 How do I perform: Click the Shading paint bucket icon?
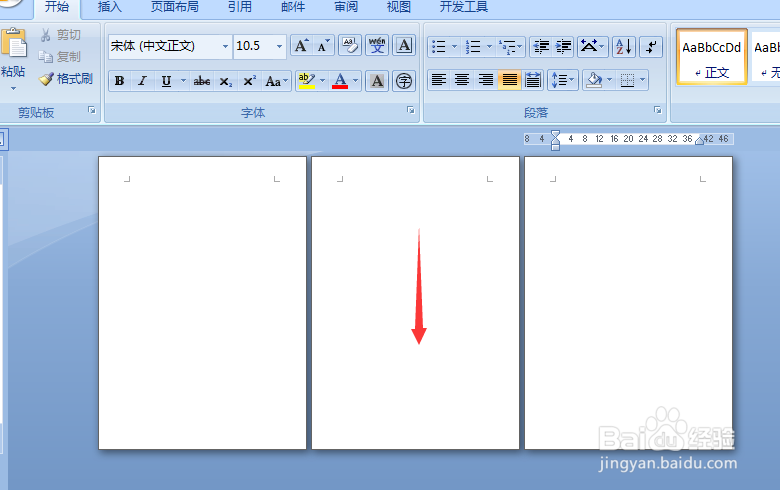594,80
